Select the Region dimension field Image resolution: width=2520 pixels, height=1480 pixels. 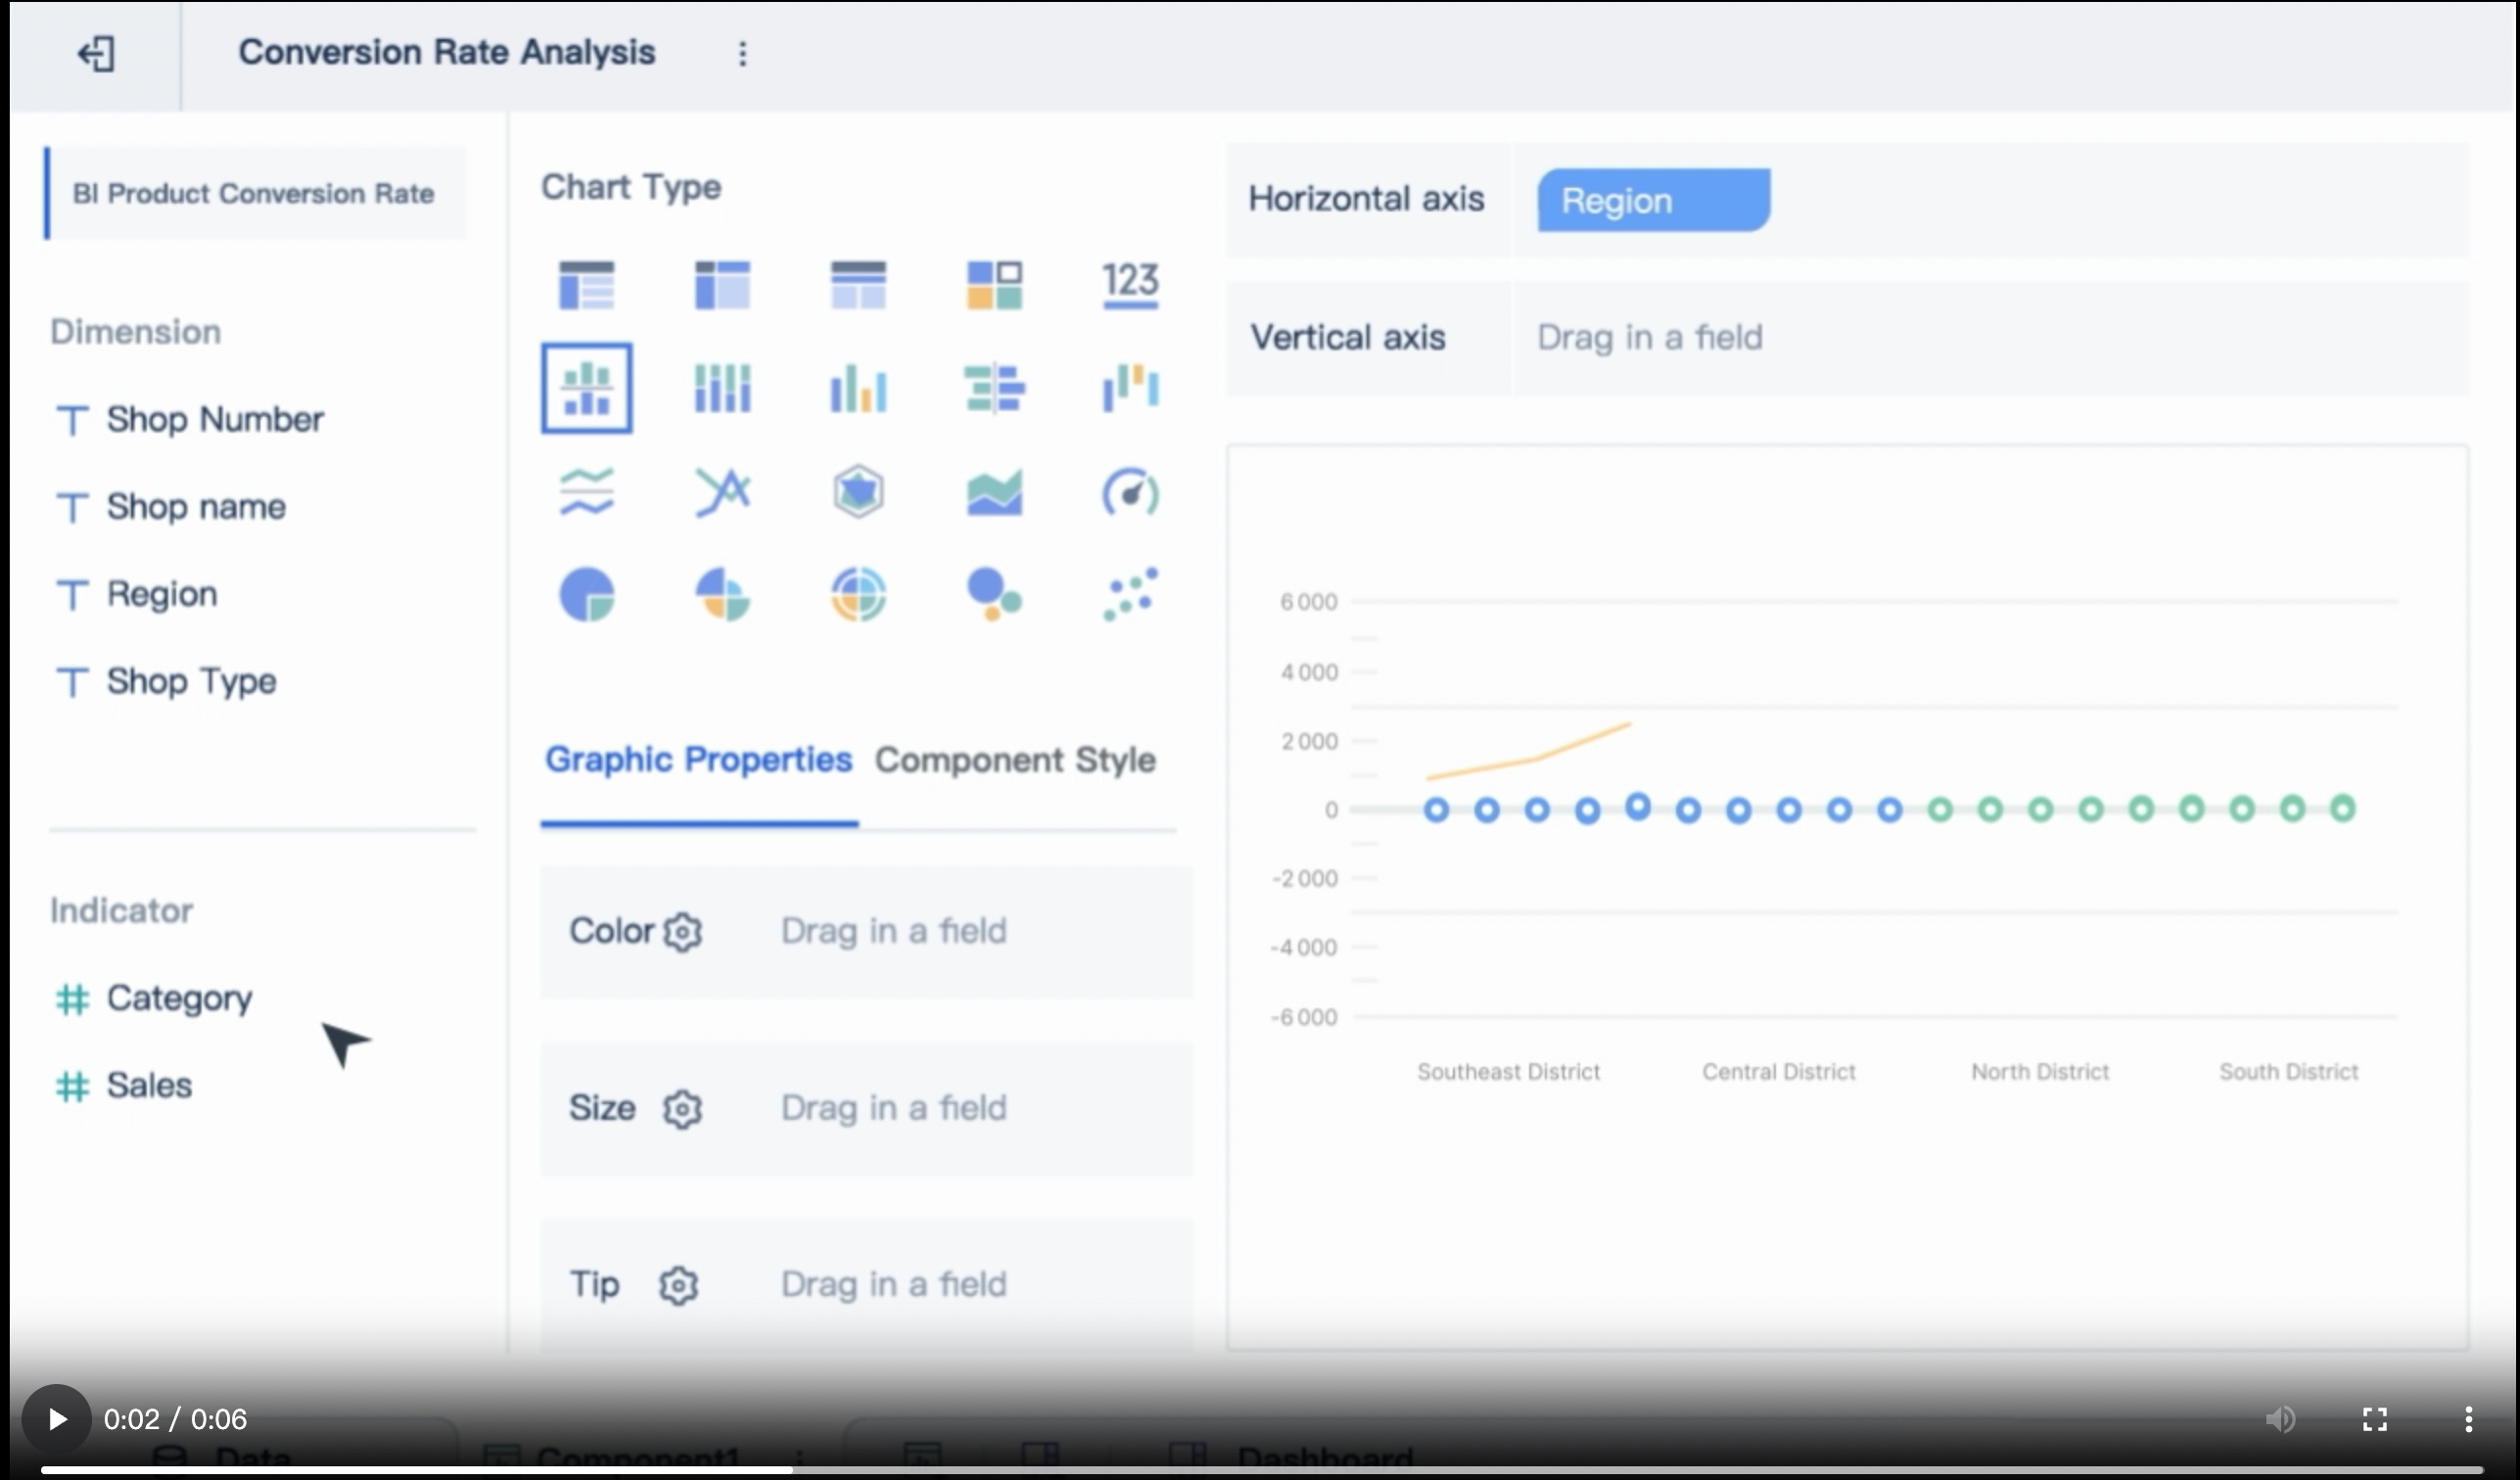click(136, 594)
